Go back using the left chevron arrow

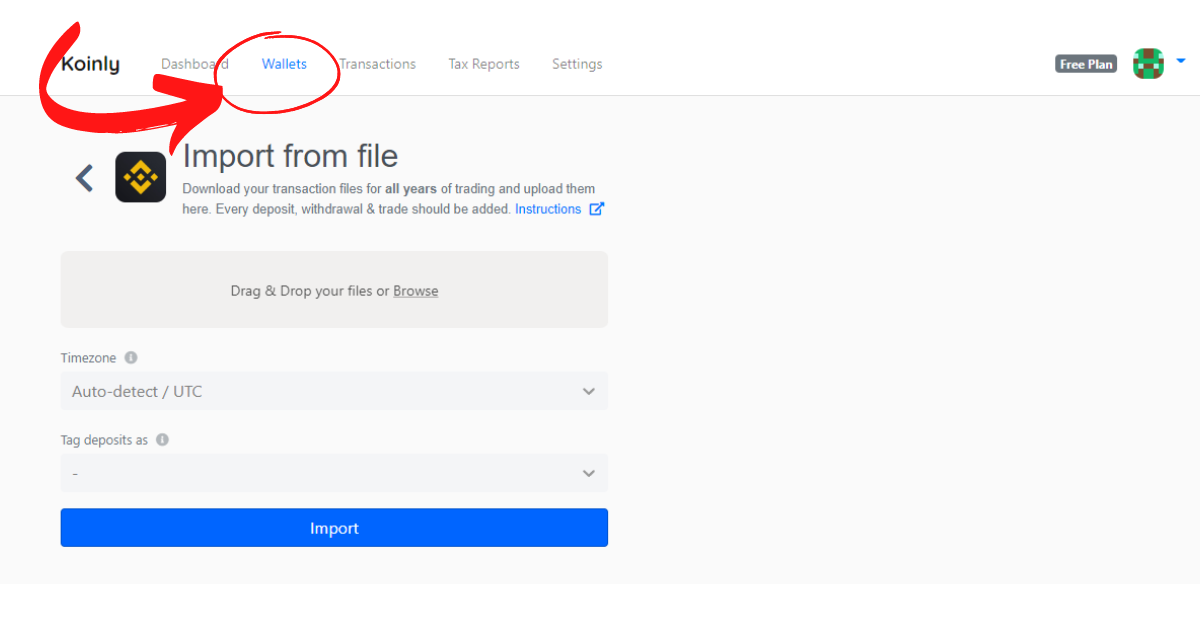point(85,178)
